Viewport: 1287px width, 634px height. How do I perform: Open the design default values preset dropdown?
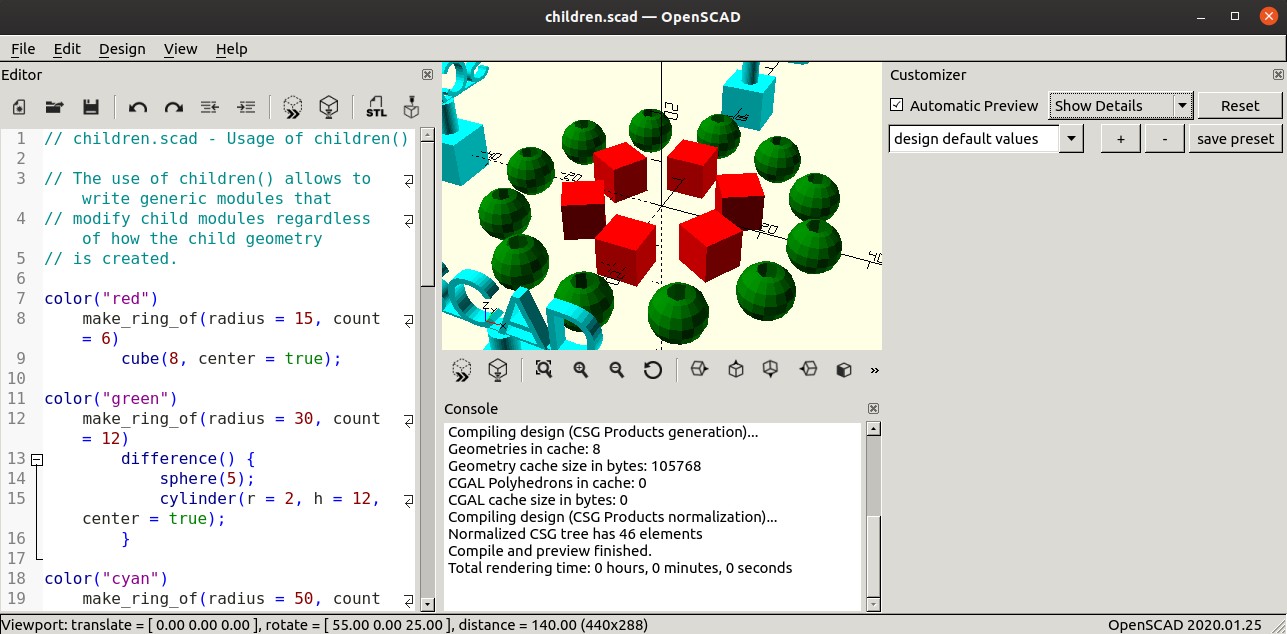tap(985, 139)
